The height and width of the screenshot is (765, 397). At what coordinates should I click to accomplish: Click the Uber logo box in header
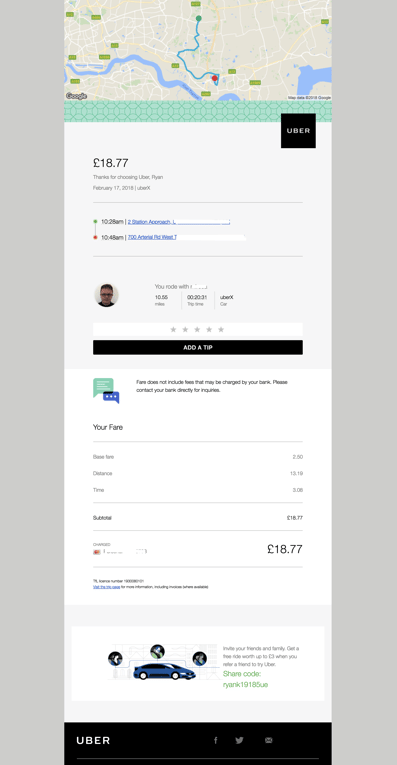tap(298, 131)
